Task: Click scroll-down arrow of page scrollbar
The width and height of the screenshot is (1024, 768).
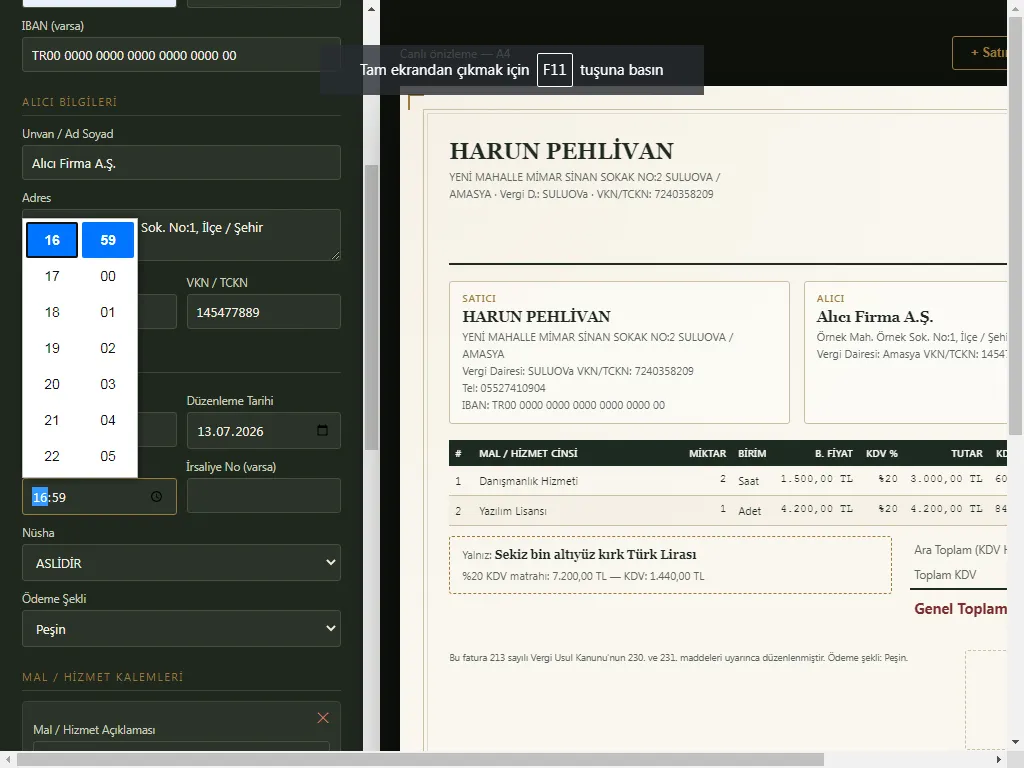Action: 1016,743
